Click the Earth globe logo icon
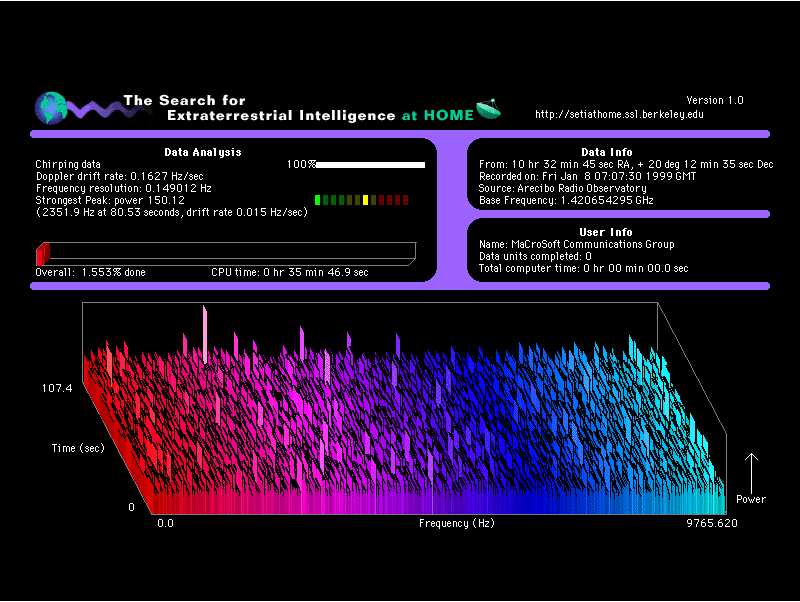 tap(49, 106)
